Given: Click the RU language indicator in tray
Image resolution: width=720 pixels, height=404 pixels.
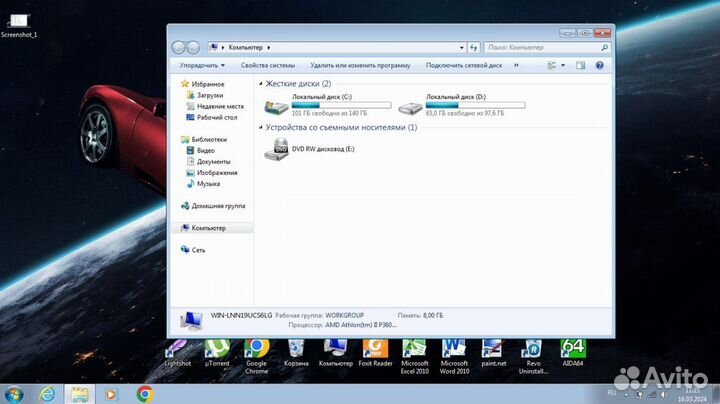Looking at the screenshot, I should pyautogui.click(x=612, y=393).
